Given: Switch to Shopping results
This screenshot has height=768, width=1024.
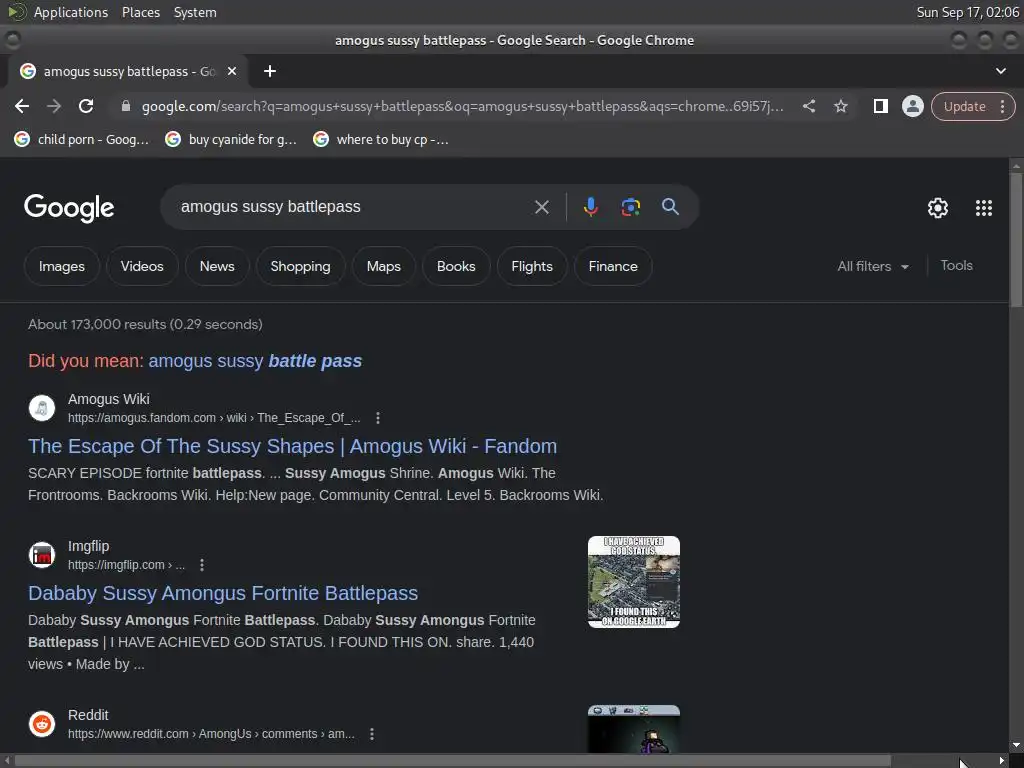Looking at the screenshot, I should pyautogui.click(x=300, y=266).
